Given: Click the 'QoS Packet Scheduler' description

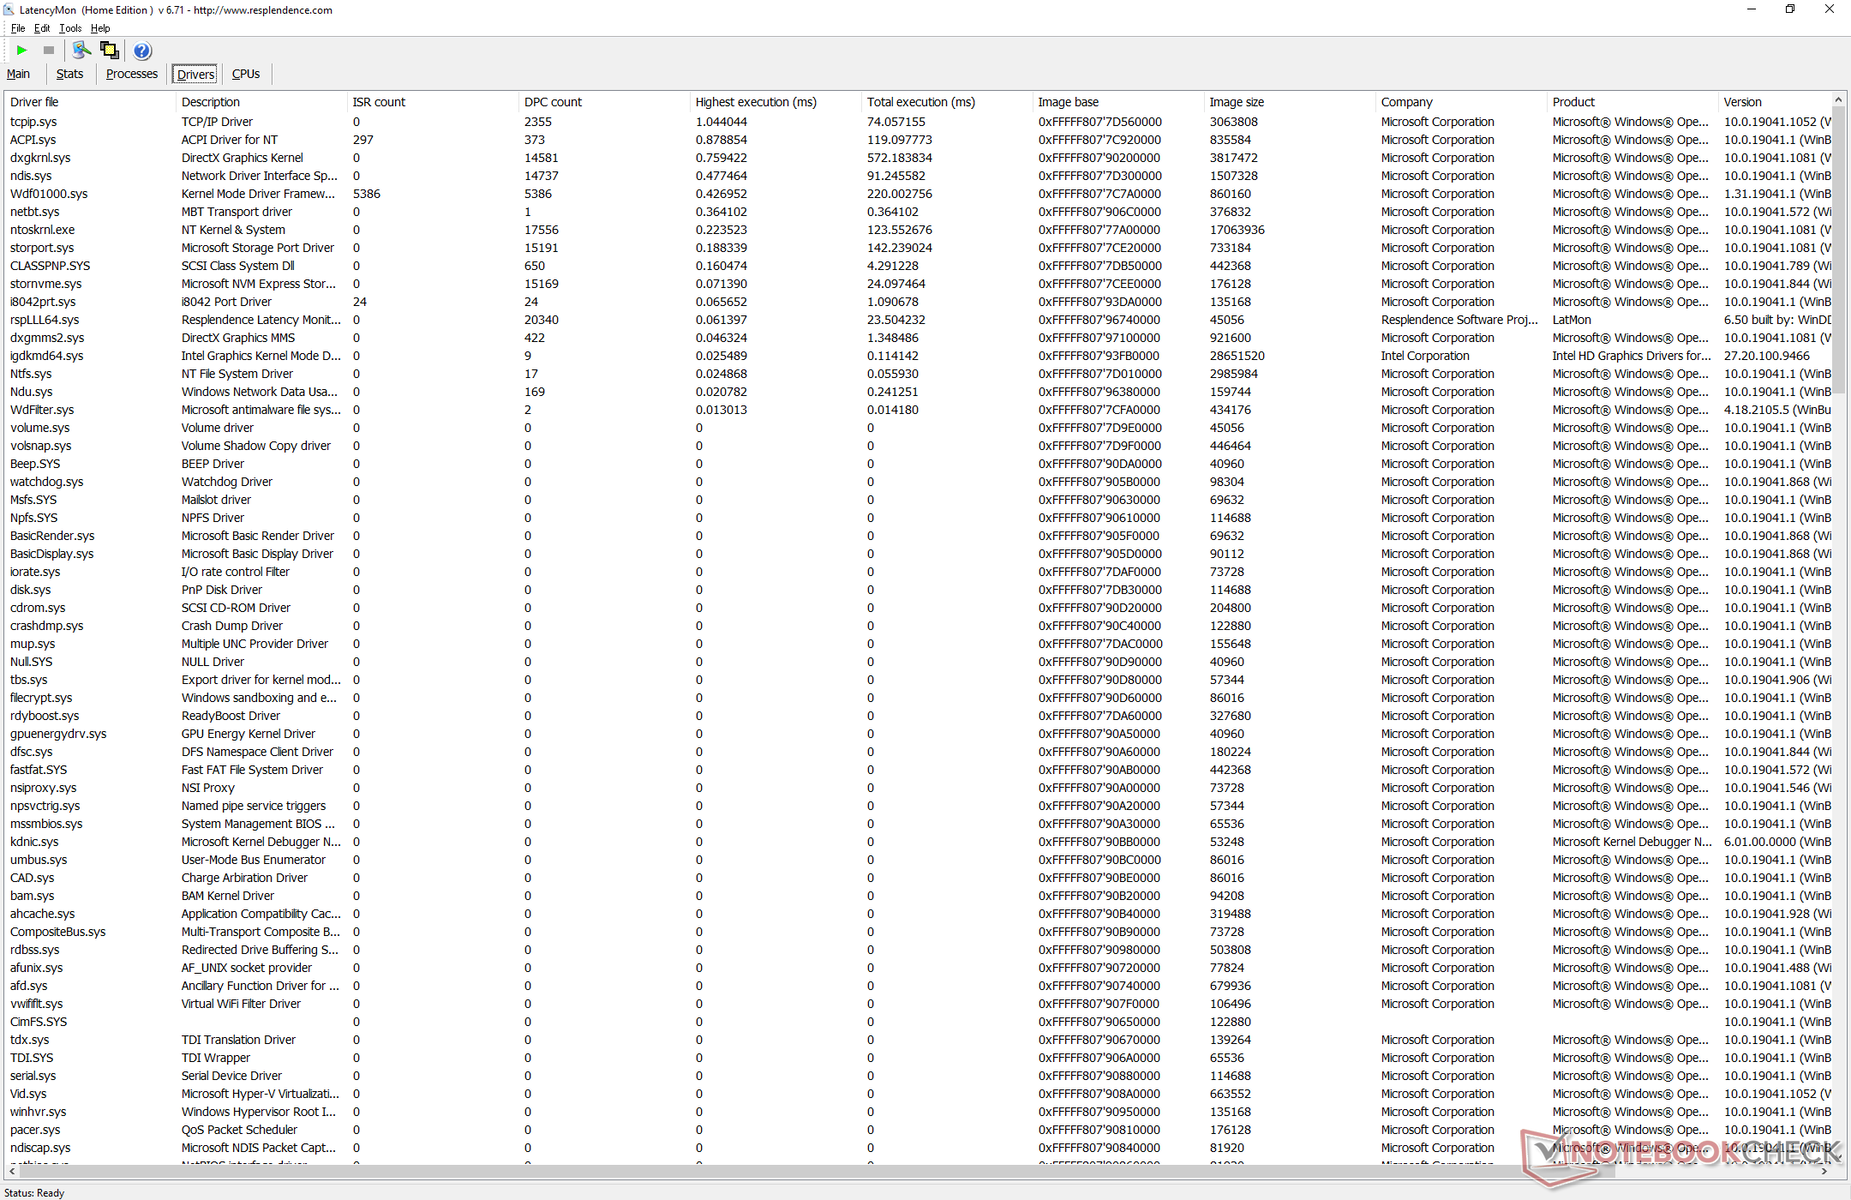Looking at the screenshot, I should tap(239, 1130).
